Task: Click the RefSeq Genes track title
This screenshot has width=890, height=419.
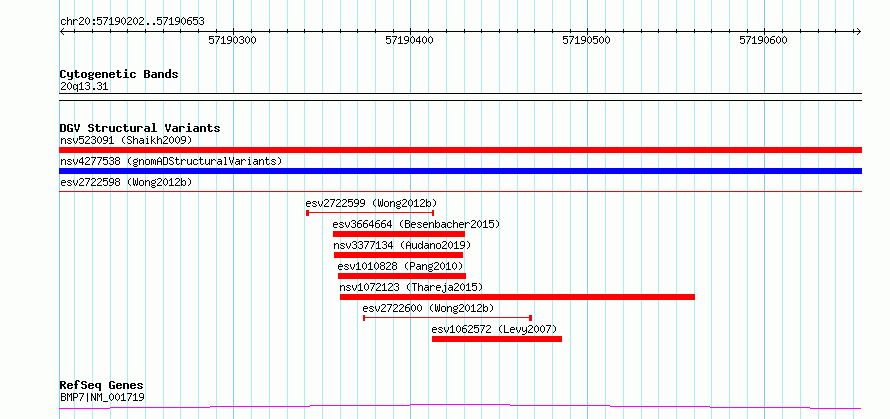Action: pos(102,386)
